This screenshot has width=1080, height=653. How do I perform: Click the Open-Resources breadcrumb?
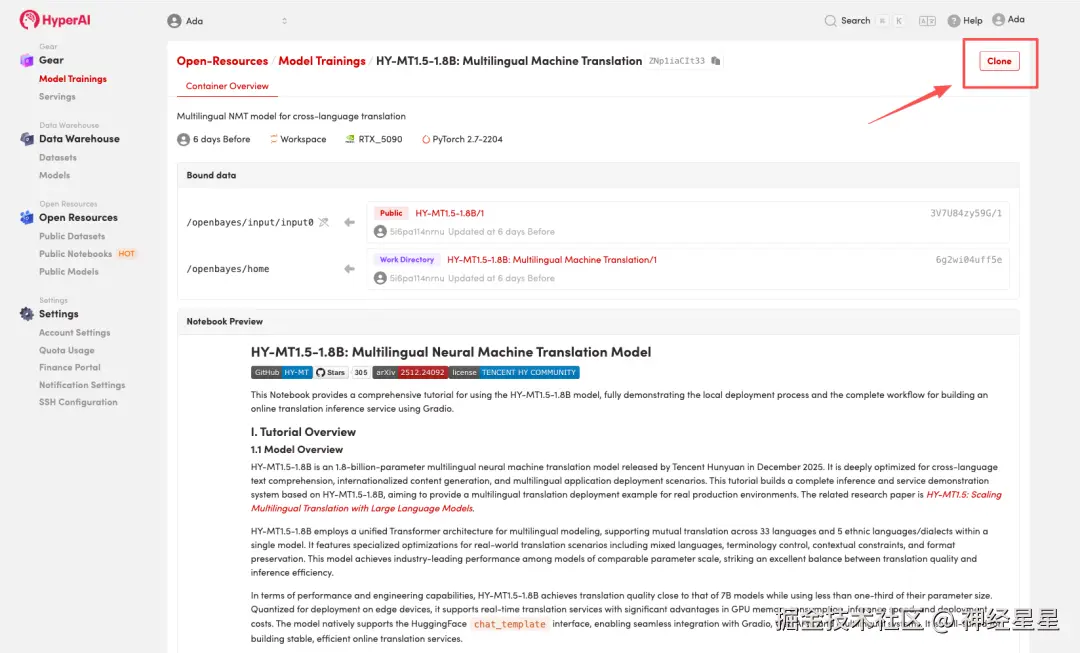point(222,61)
